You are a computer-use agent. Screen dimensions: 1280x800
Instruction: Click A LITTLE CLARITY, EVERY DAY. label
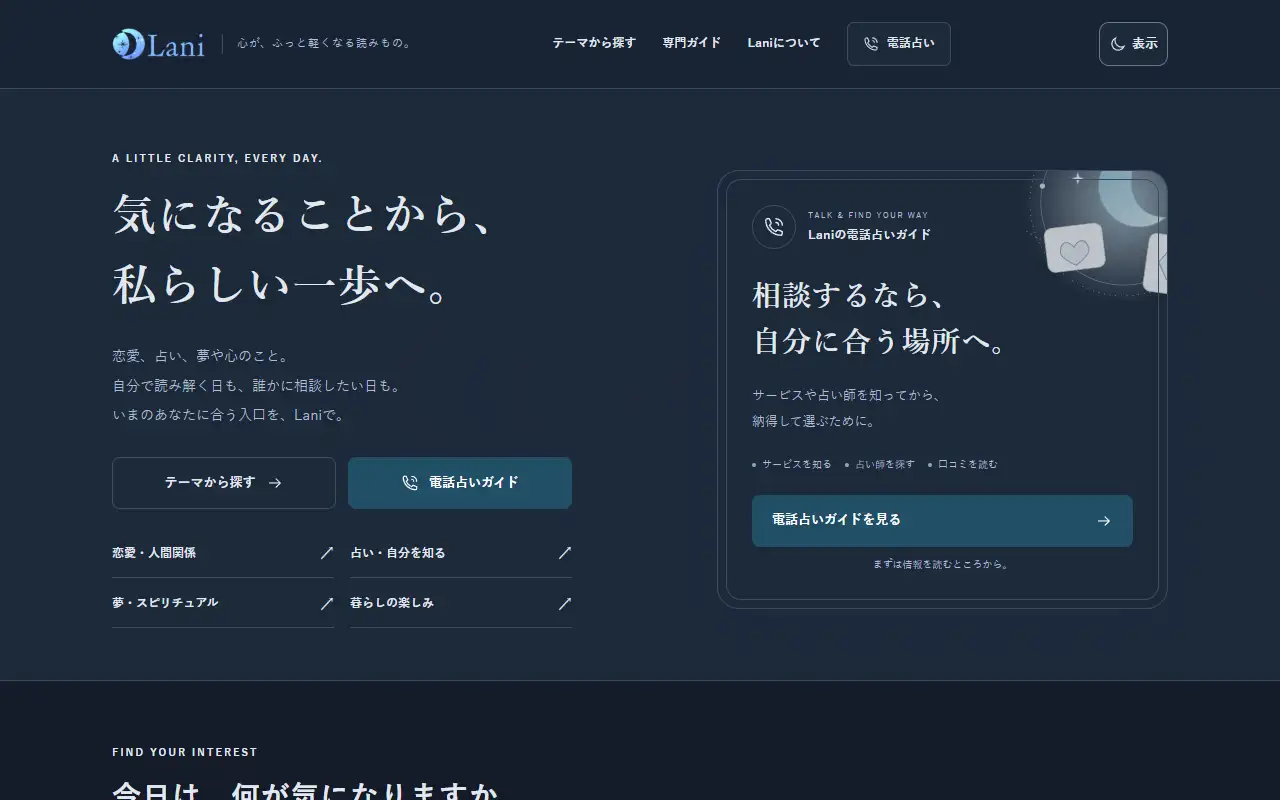[217, 158]
